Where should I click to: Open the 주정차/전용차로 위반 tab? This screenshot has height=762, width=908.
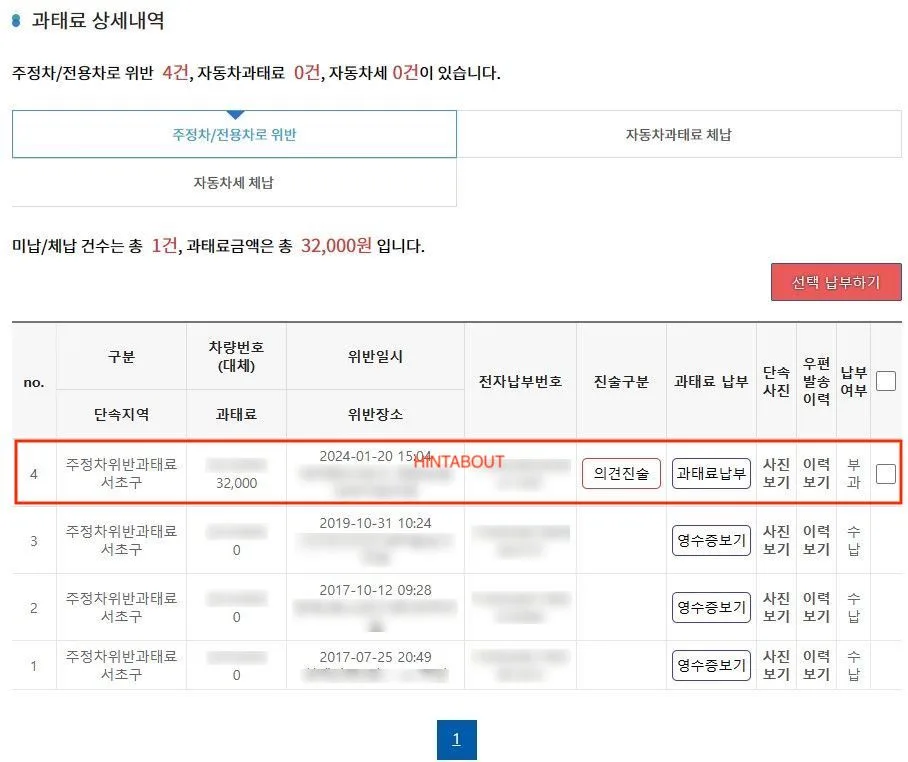(235, 134)
